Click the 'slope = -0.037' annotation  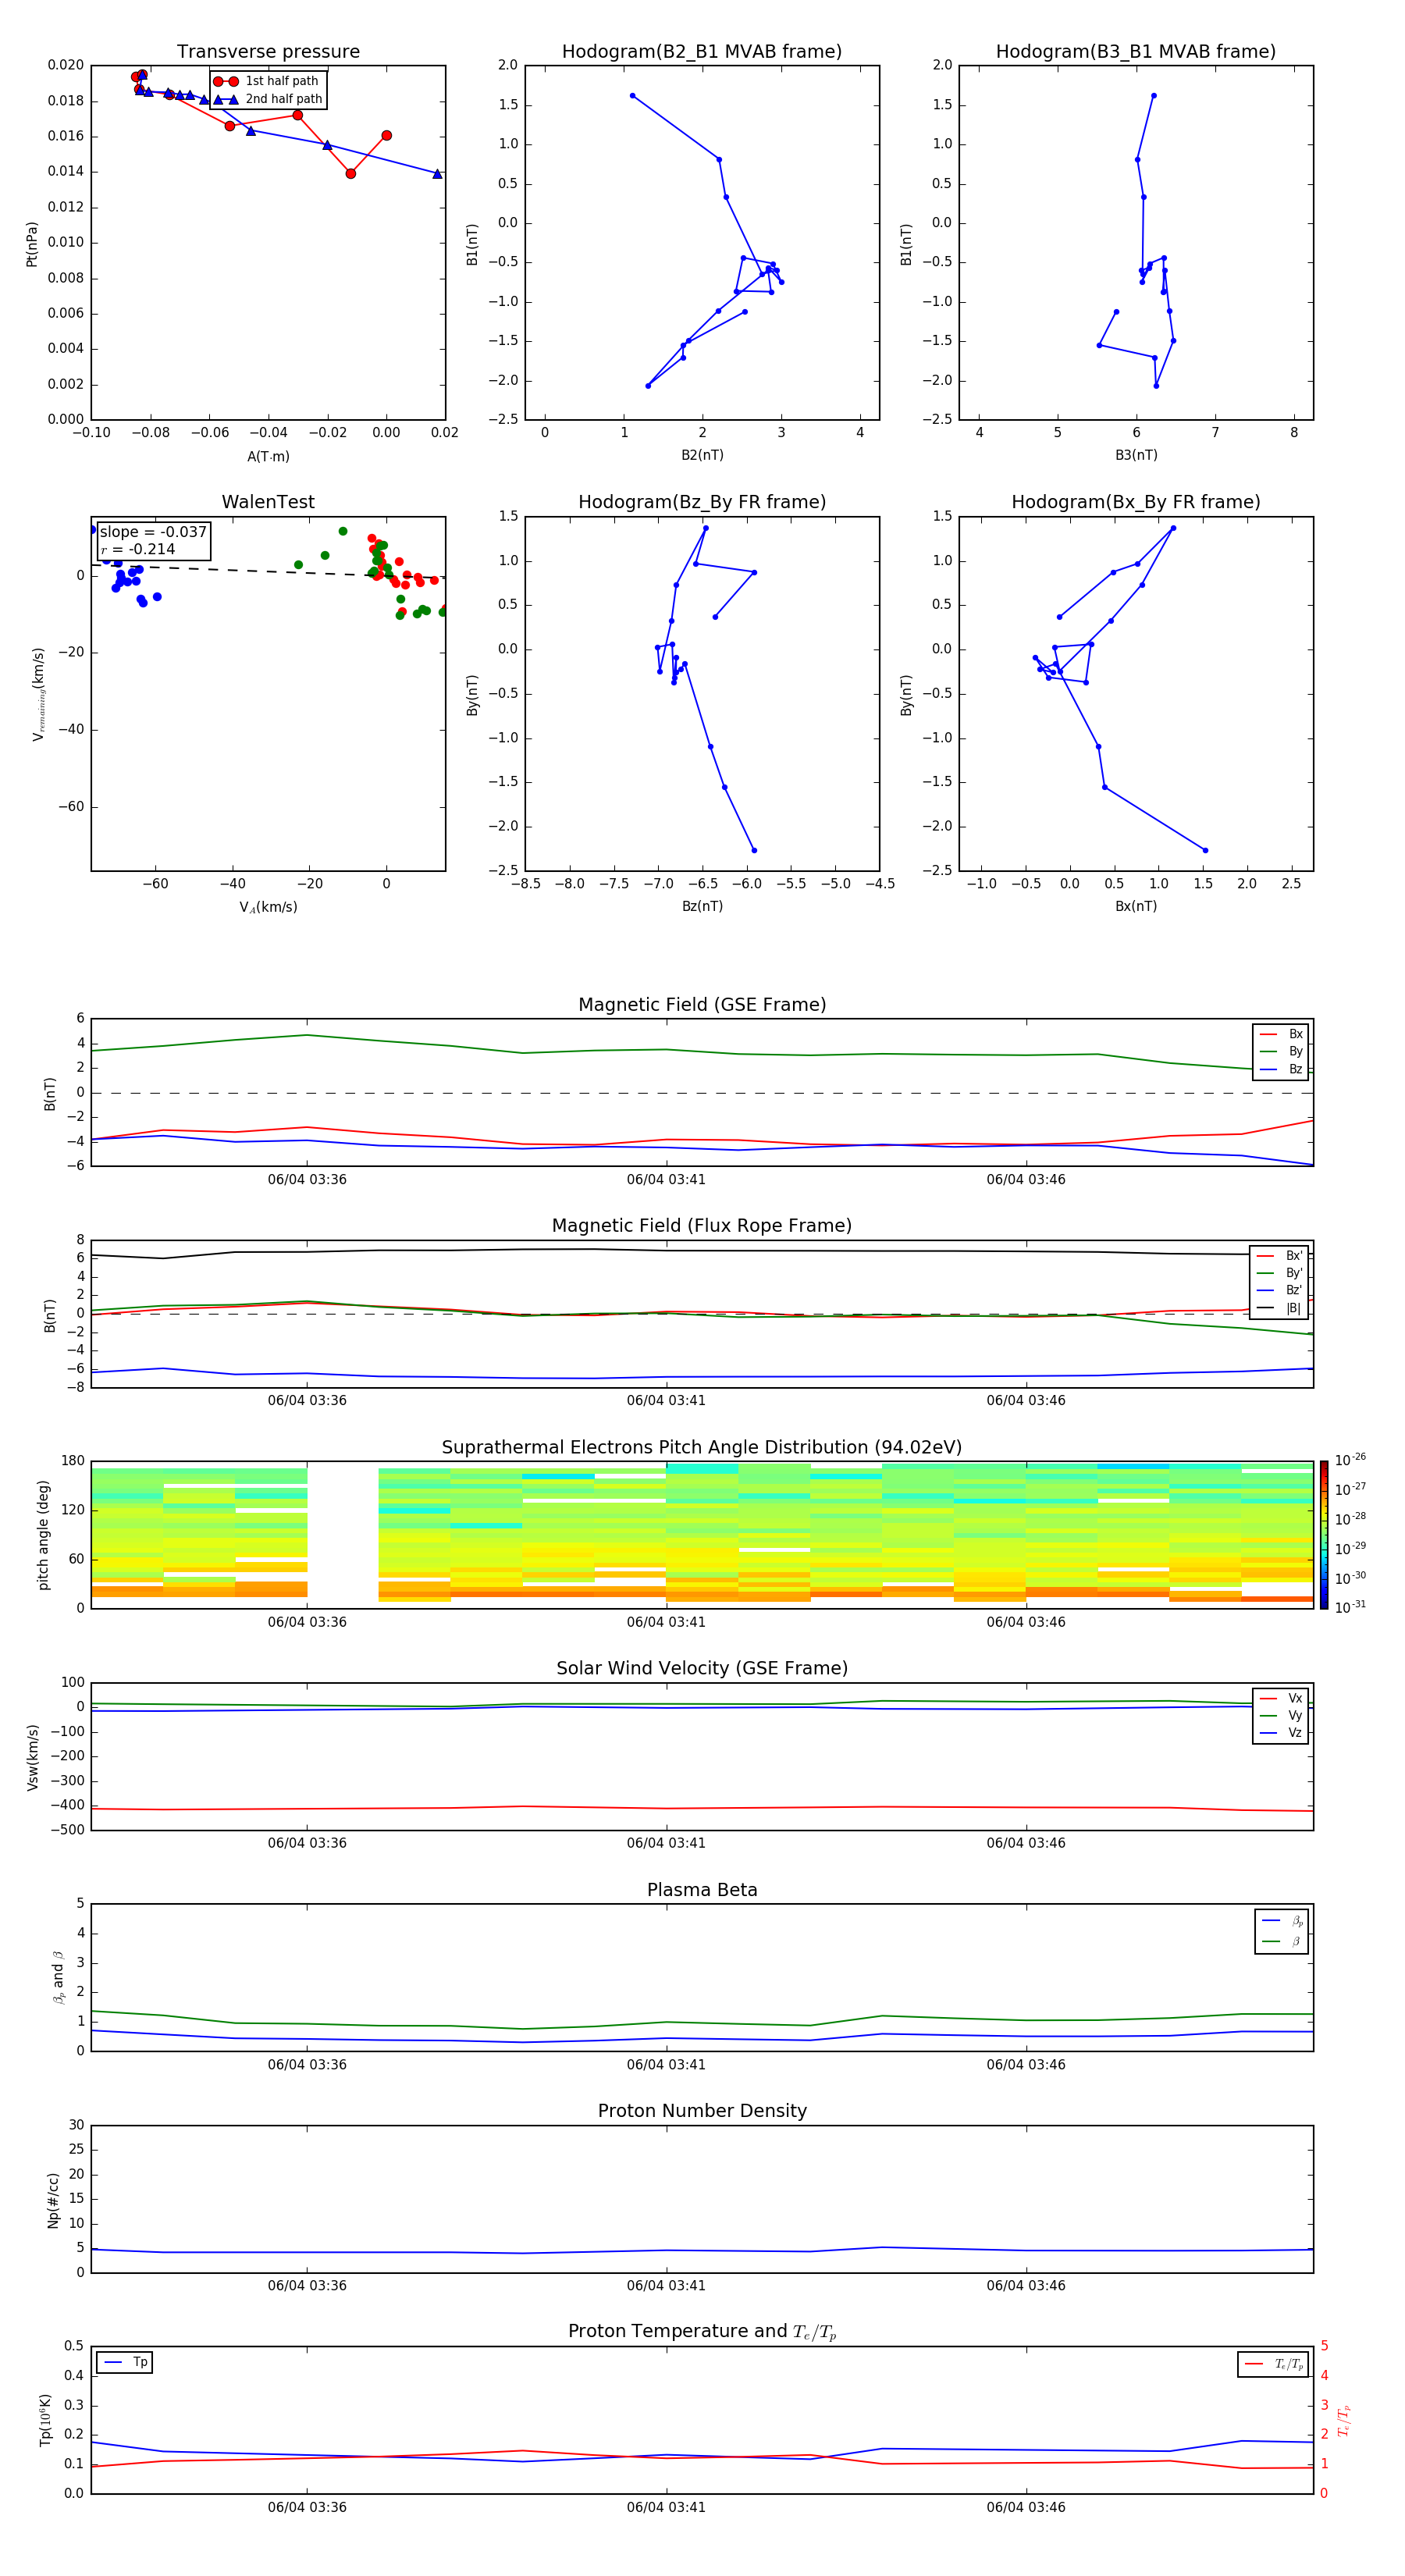(x=153, y=532)
